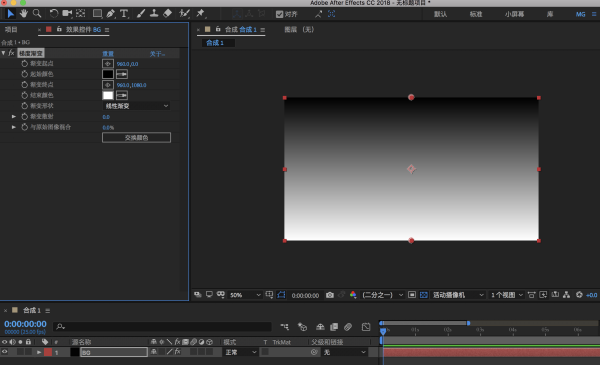The height and width of the screenshot is (365, 600).
Task: Select the Pen tool
Action: [x=111, y=14]
